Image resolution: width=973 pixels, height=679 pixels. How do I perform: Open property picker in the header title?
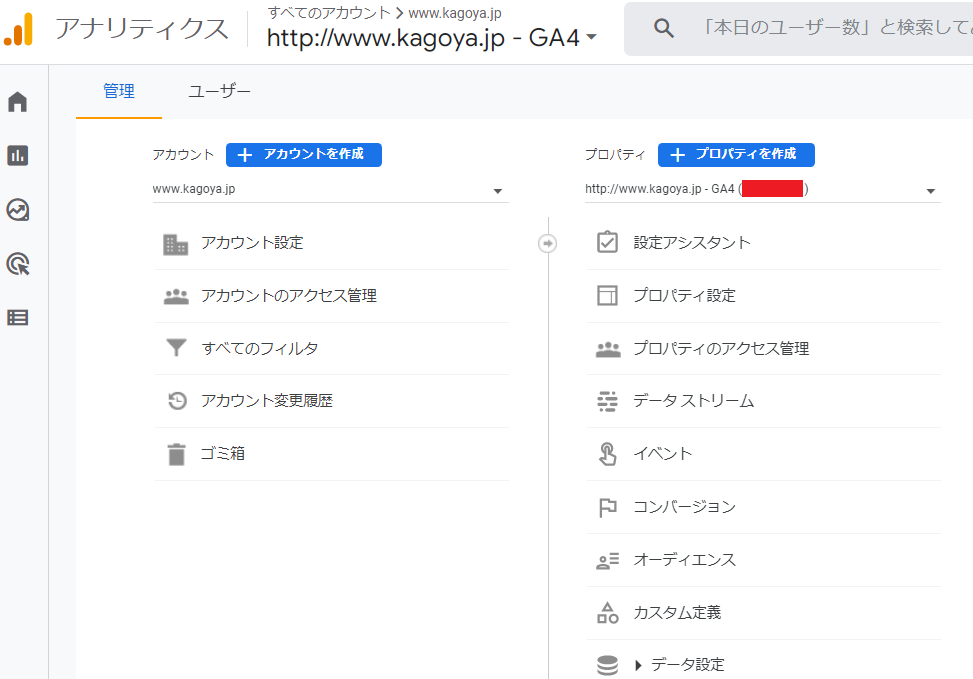(432, 38)
